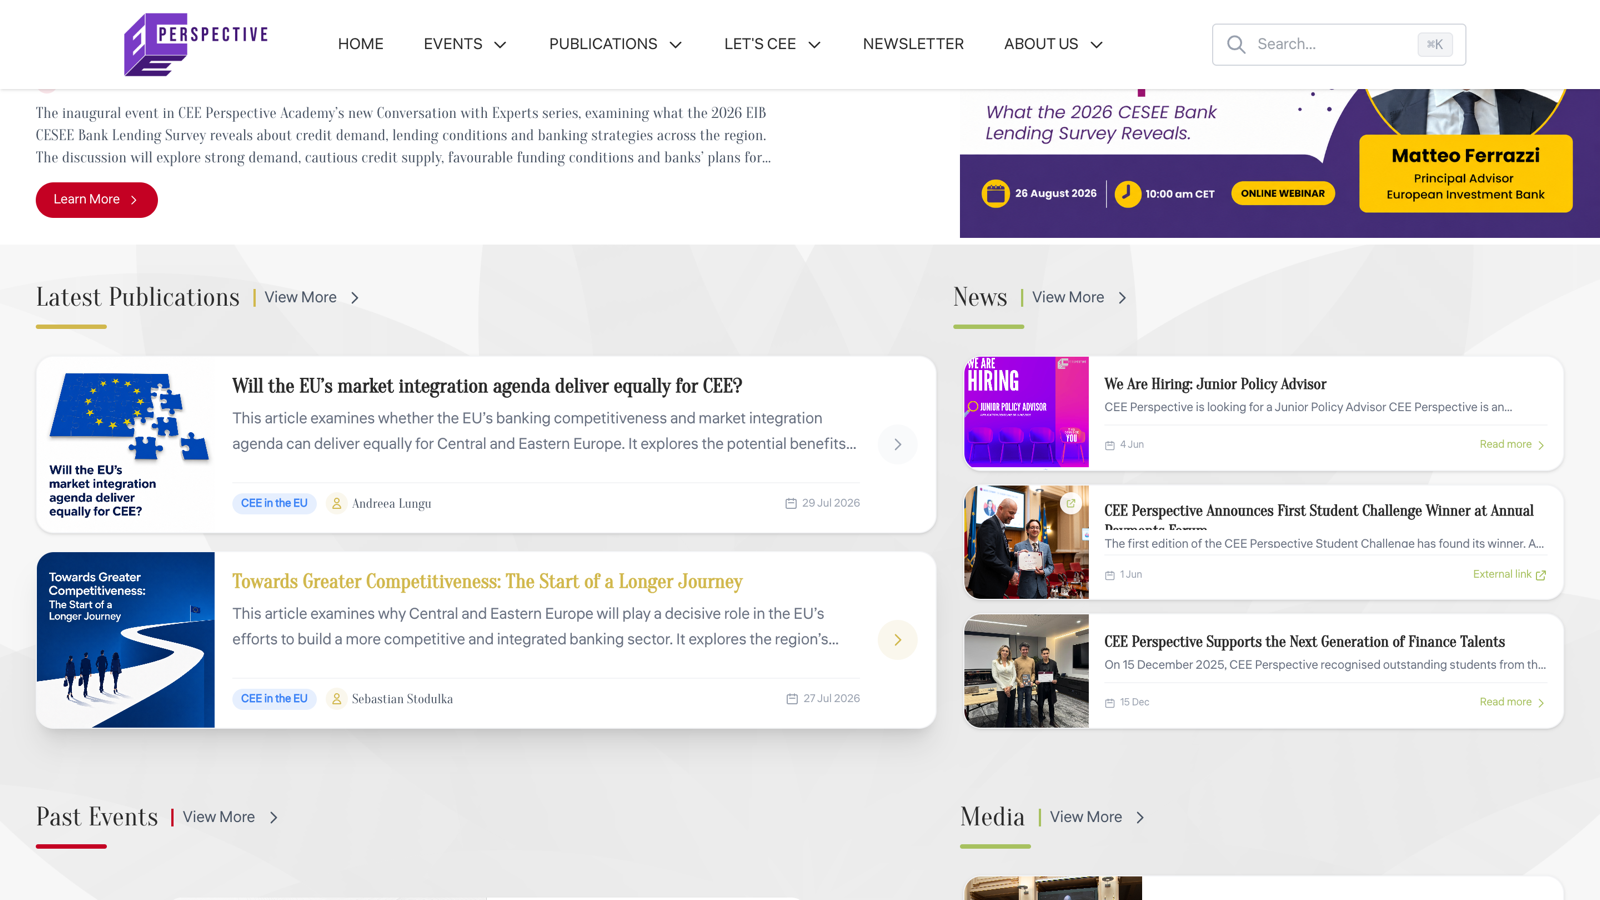Click the Latest Publications heading
This screenshot has width=1600, height=900.
coord(138,297)
